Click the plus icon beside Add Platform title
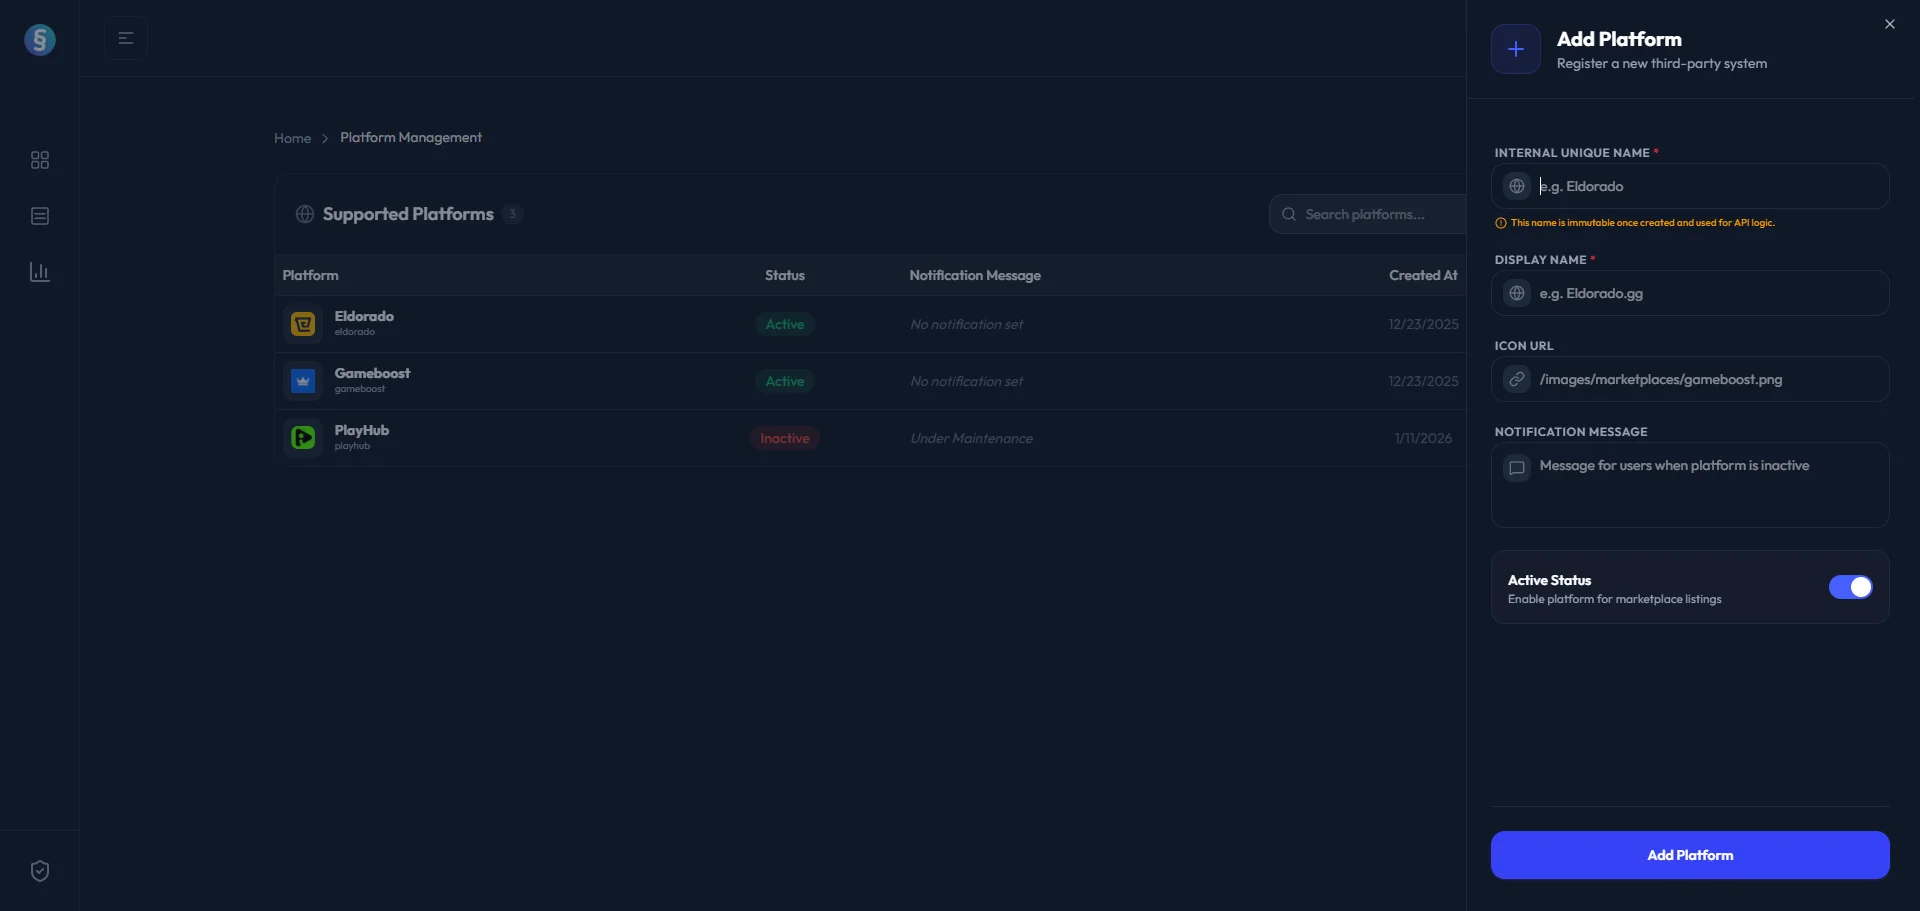 pos(1516,49)
